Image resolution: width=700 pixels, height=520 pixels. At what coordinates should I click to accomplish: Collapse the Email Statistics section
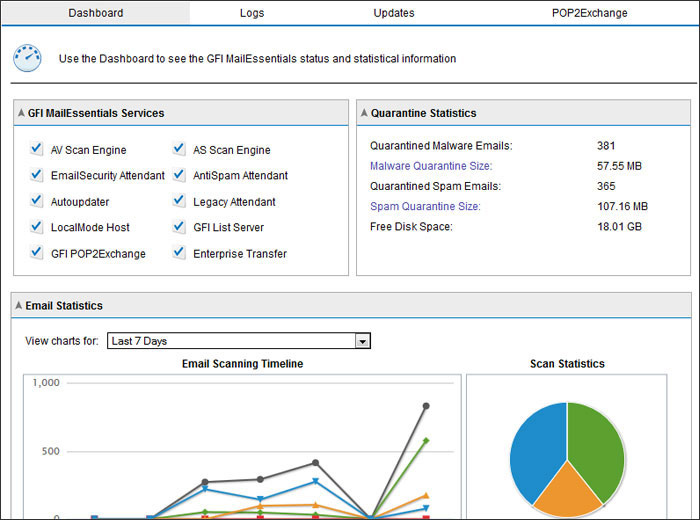pos(18,305)
